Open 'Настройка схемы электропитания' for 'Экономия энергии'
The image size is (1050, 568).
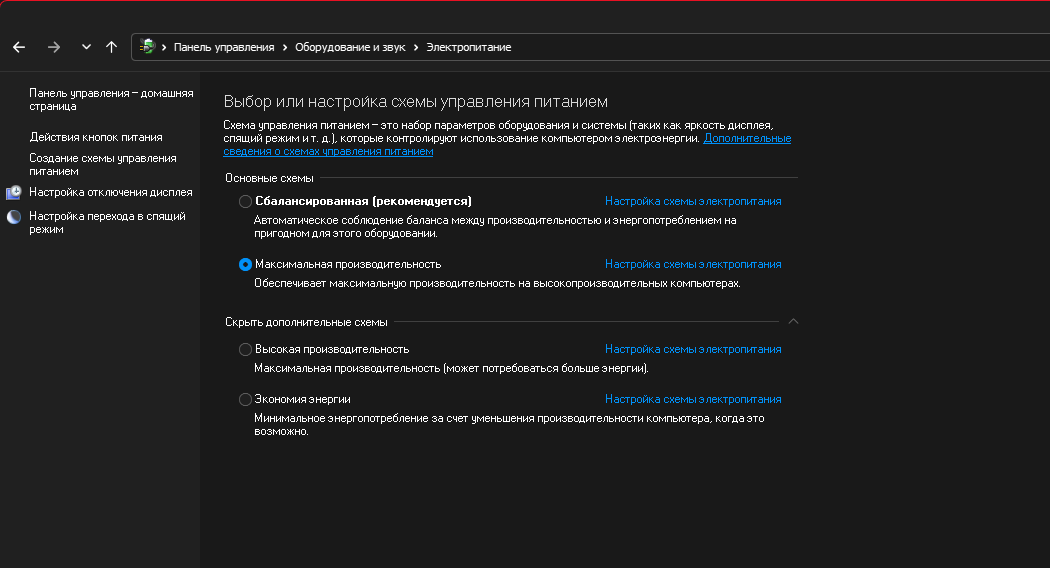point(693,399)
